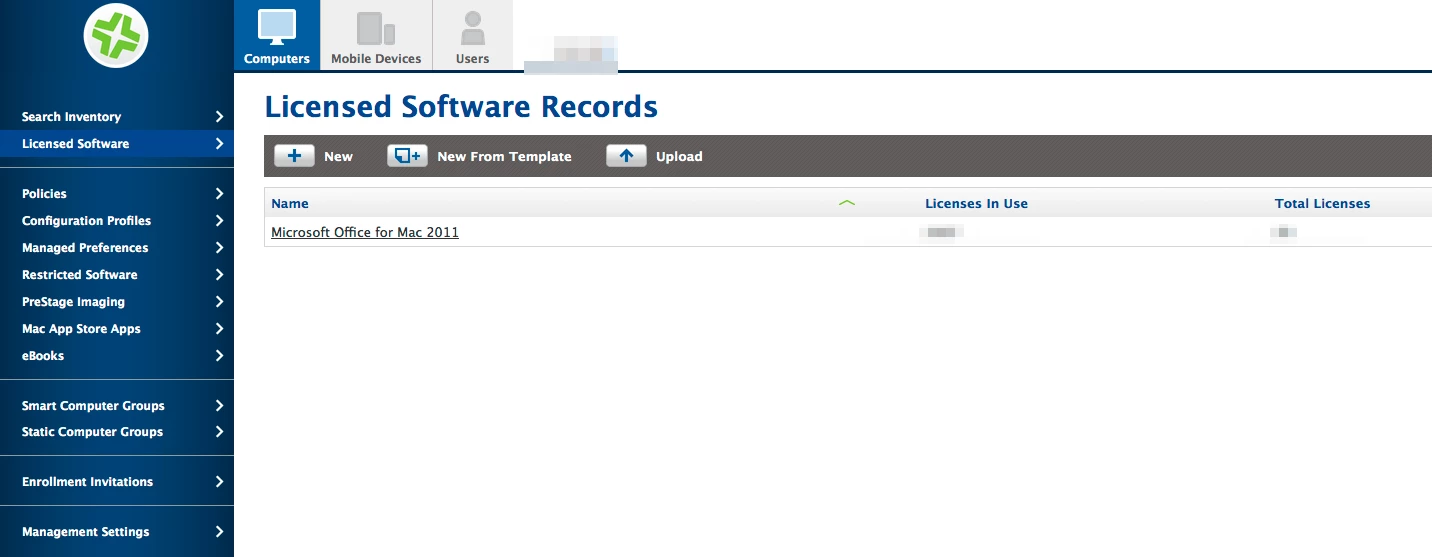Open Mac App Store Apps in sidebar

tap(81, 329)
